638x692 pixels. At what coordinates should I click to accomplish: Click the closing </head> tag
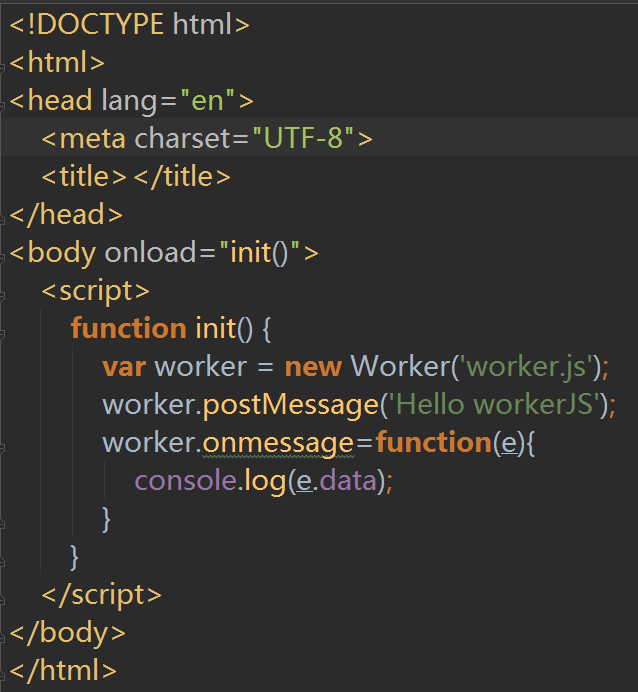click(66, 214)
